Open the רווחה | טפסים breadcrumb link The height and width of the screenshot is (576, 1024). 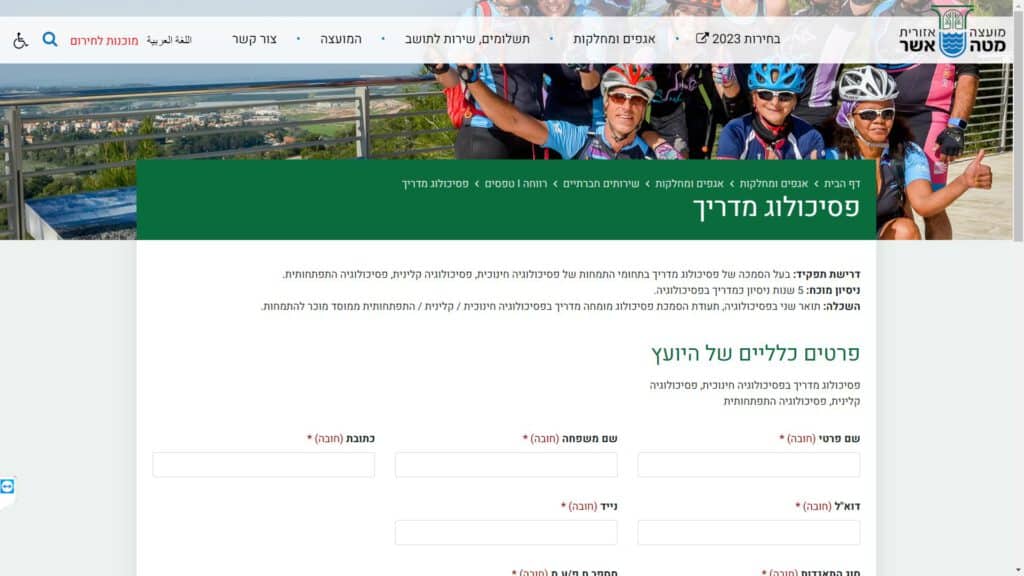click(x=516, y=184)
